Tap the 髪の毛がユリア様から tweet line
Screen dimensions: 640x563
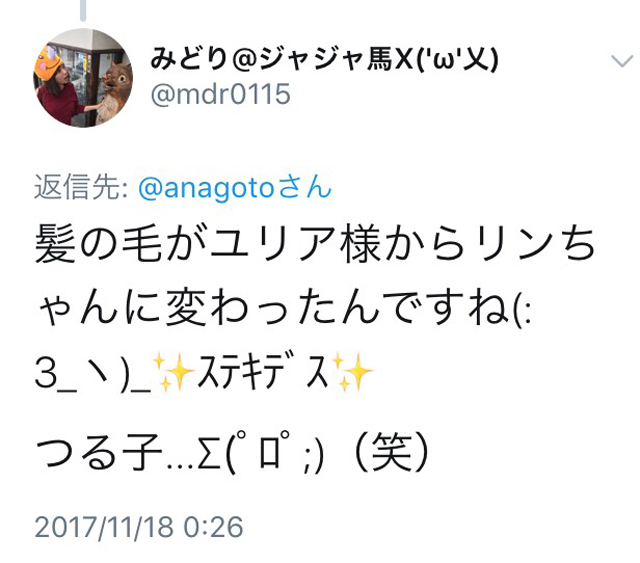pos(314,244)
